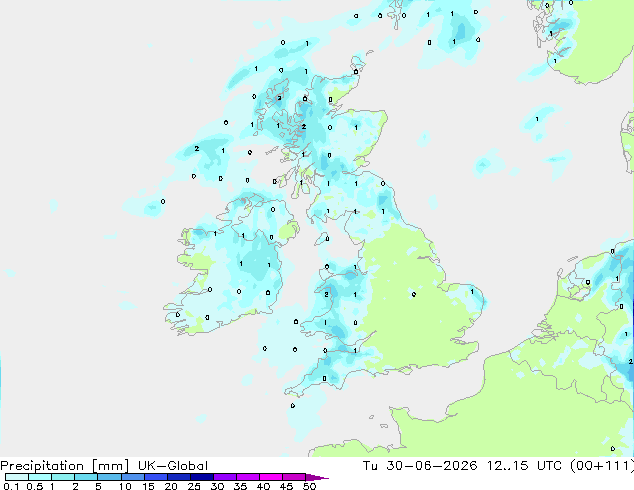The image size is (634, 490).
Task: Click the "40" legend scale label
Action: [263, 486]
